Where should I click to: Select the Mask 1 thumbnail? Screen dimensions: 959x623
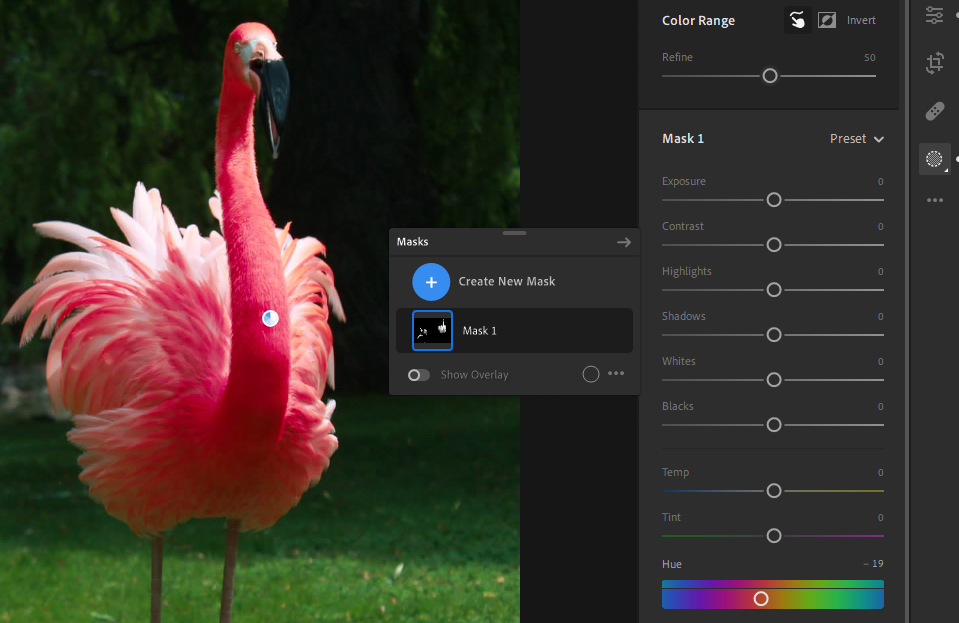(x=432, y=330)
